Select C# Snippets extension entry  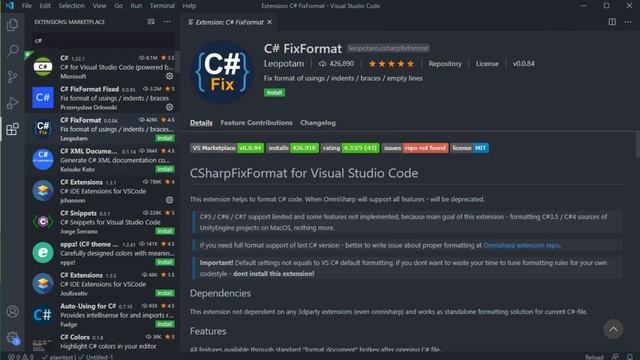point(101,222)
